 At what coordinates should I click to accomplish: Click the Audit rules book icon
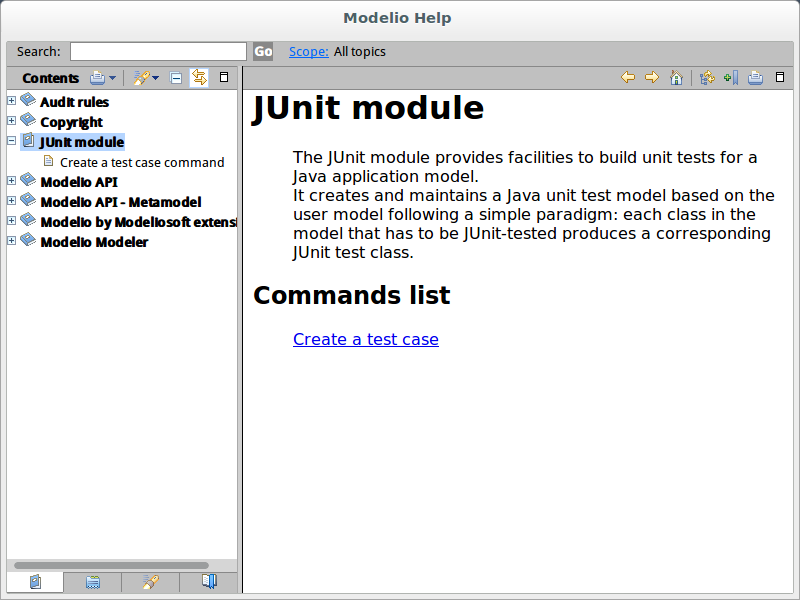tap(28, 99)
